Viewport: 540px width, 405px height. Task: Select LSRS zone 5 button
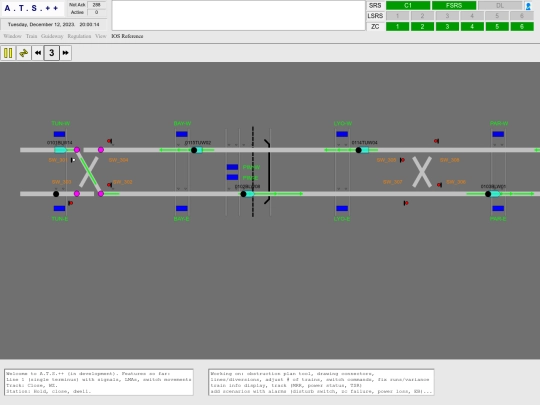coord(497,16)
